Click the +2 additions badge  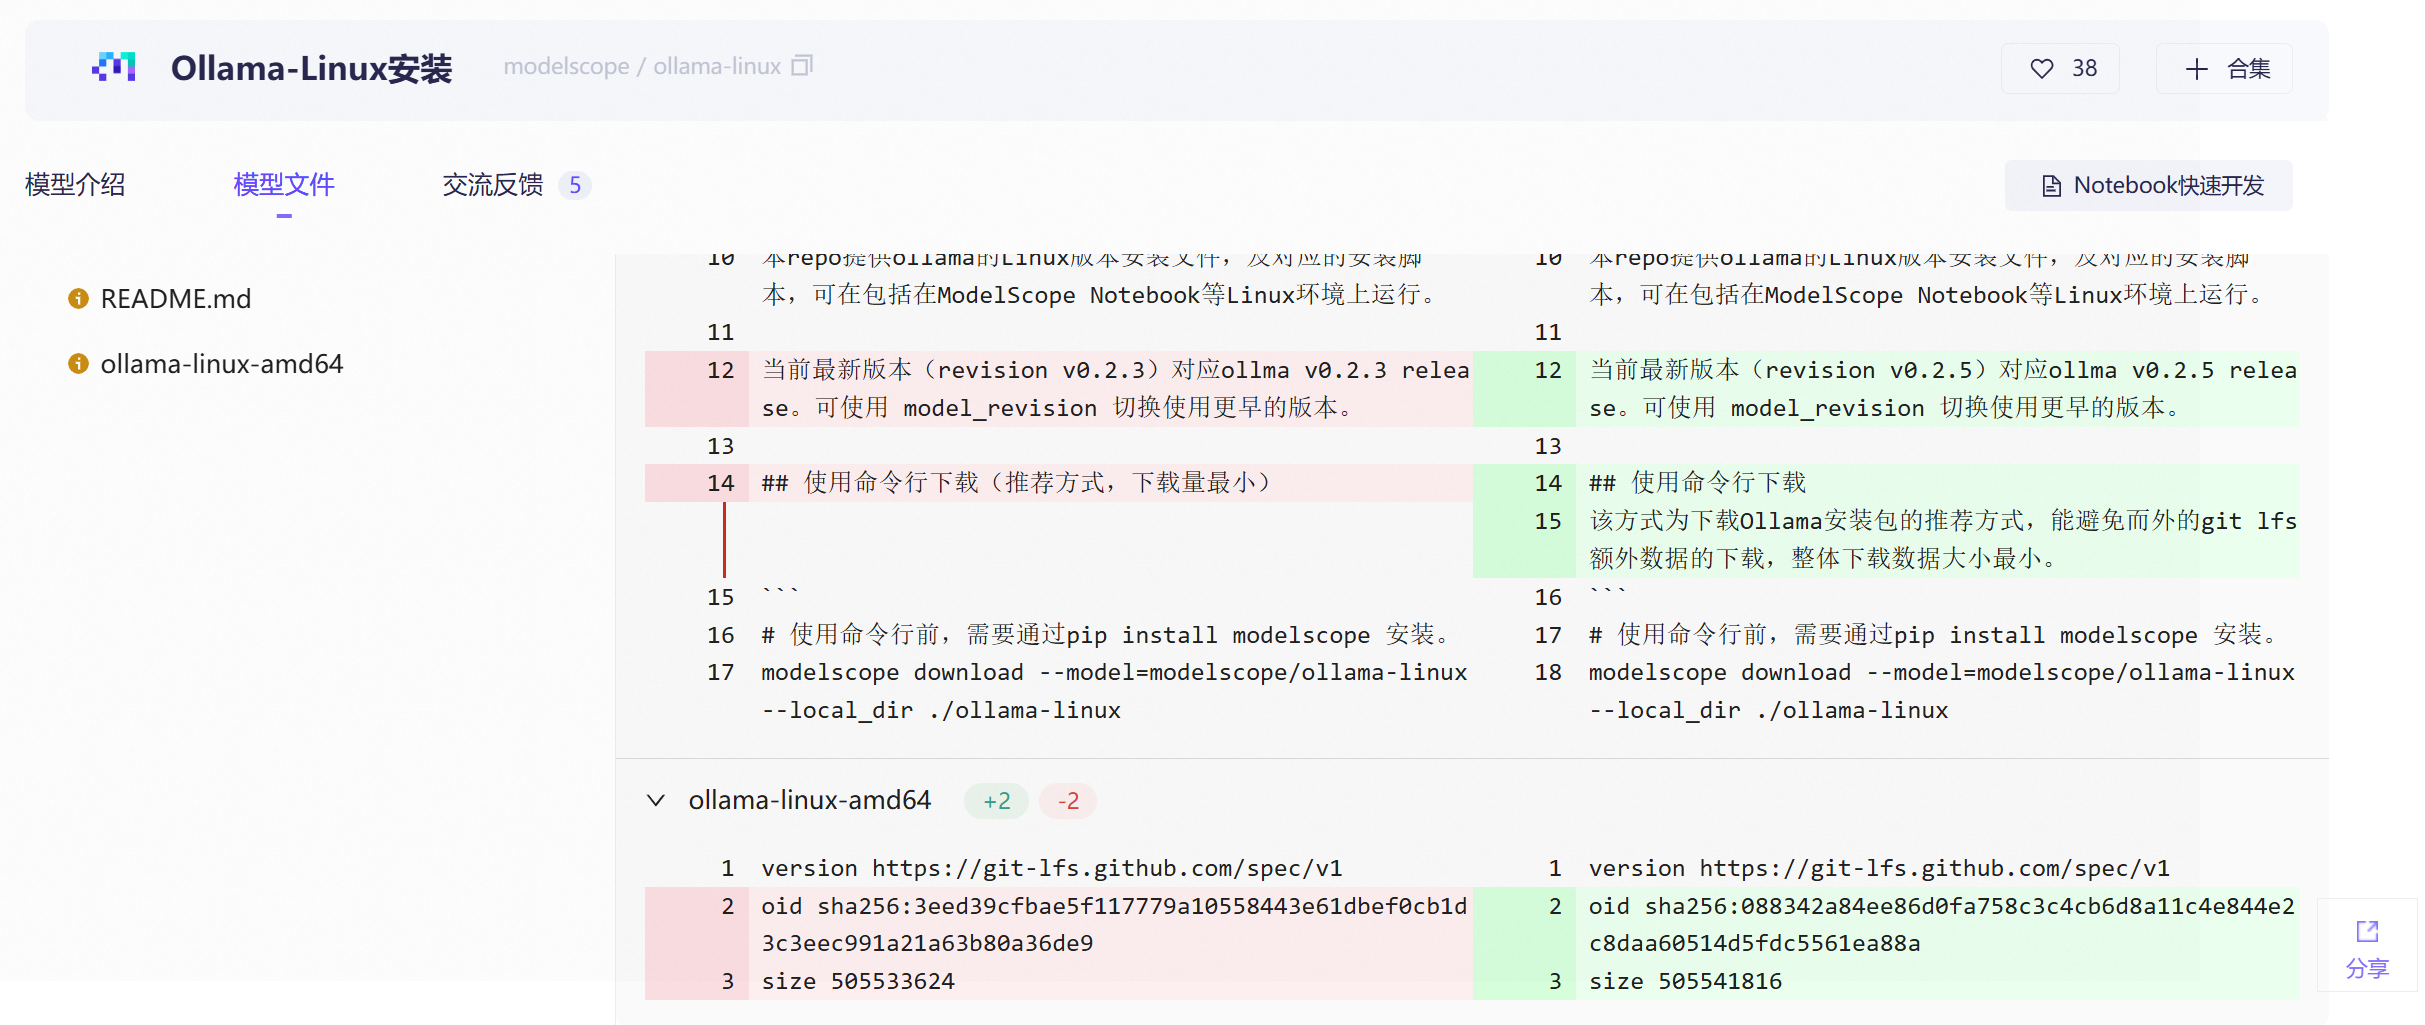click(997, 801)
